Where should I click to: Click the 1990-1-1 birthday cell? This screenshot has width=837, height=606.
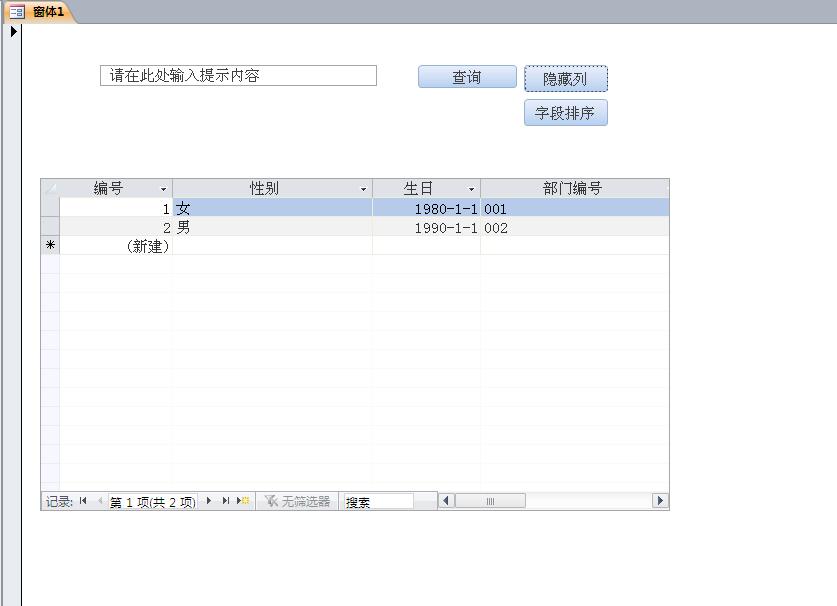tap(427, 227)
